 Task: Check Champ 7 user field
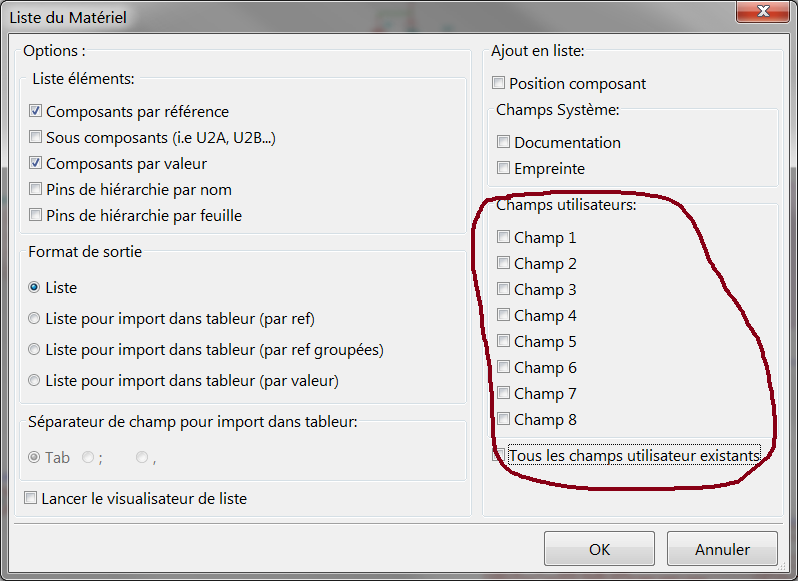point(503,392)
